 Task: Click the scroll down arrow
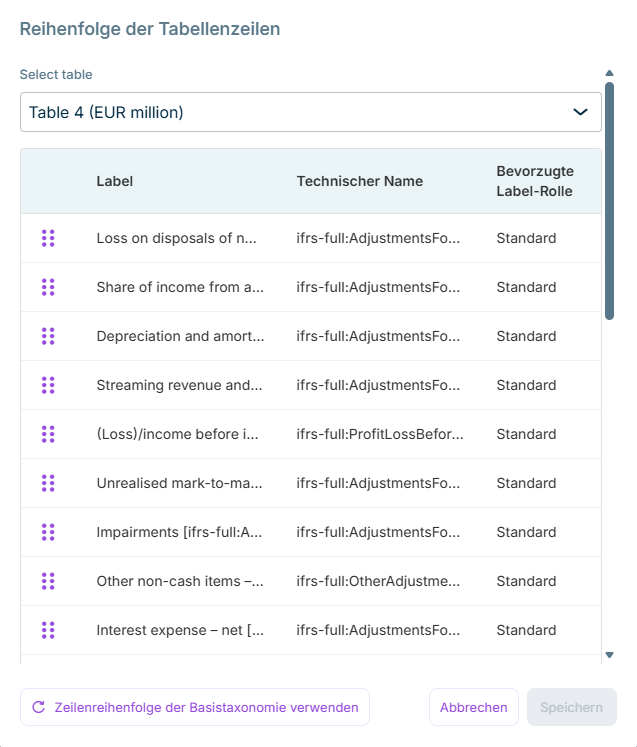tap(609, 655)
